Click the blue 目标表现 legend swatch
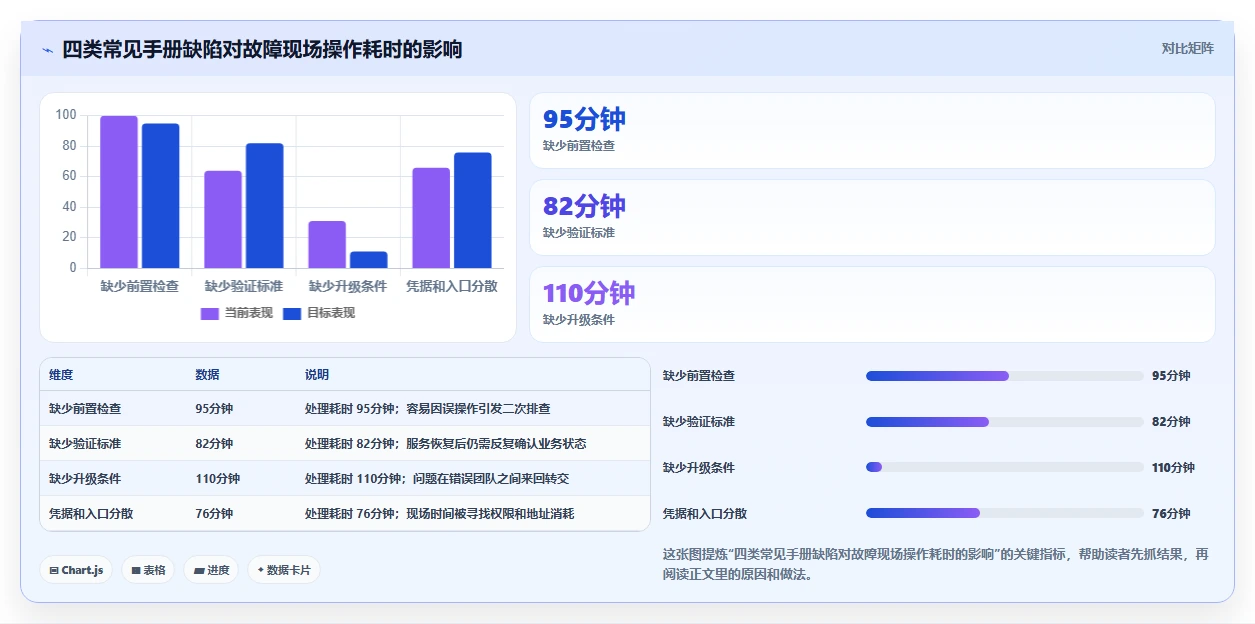This screenshot has height=624, width=1255. (x=292, y=314)
